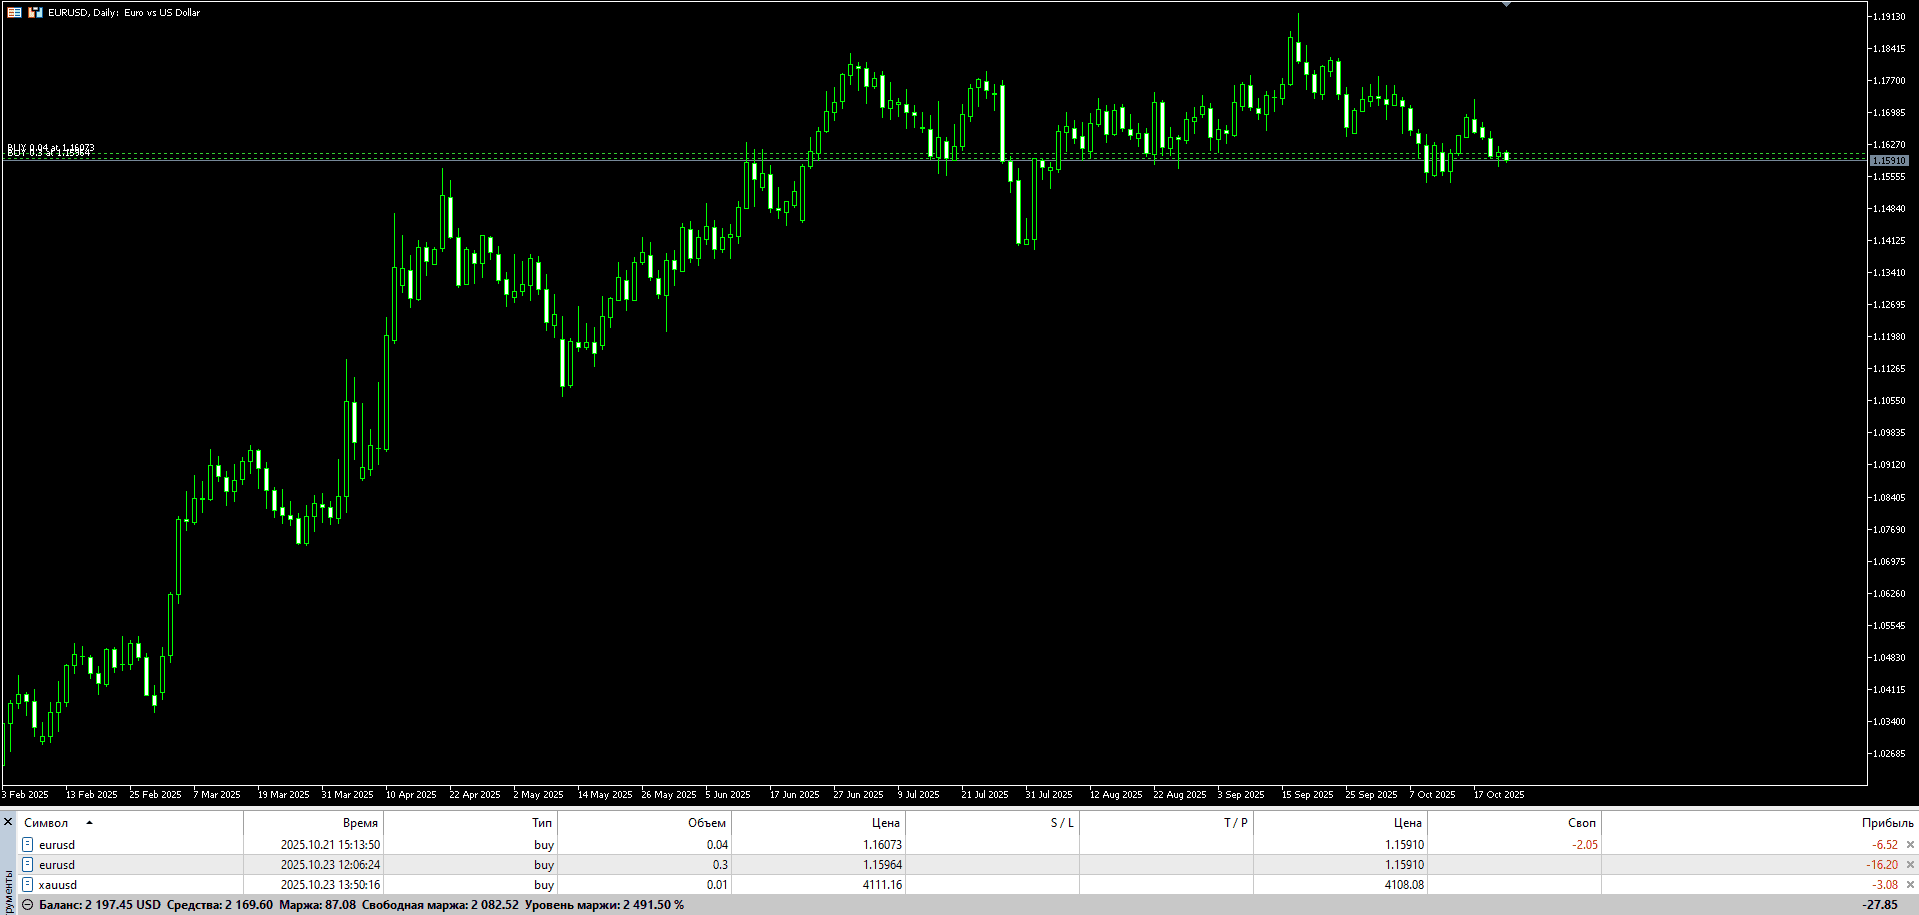
Task: Close the Toolbox panel with the X
Action: 8,822
